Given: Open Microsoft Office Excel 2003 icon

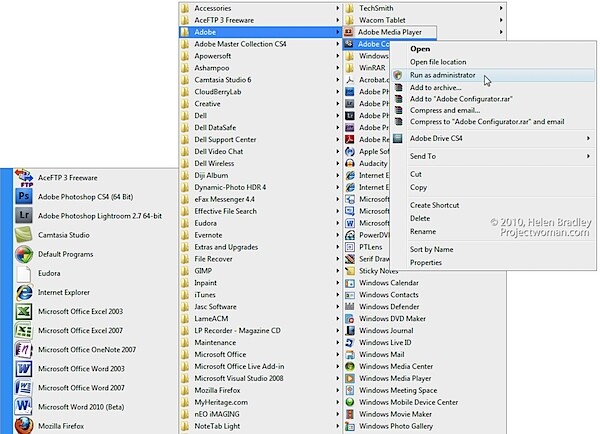Looking at the screenshot, I should tap(24, 312).
